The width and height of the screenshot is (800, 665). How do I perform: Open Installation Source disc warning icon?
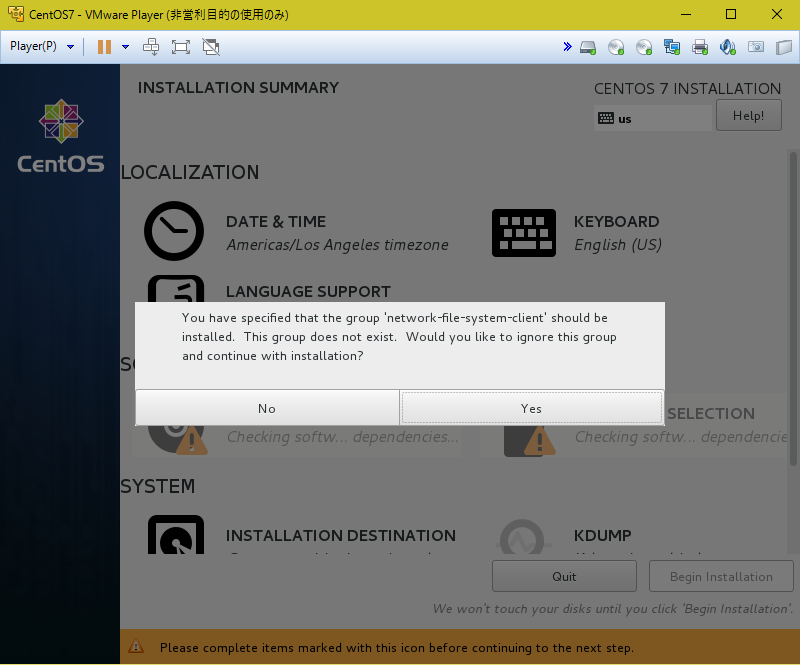pos(178,439)
